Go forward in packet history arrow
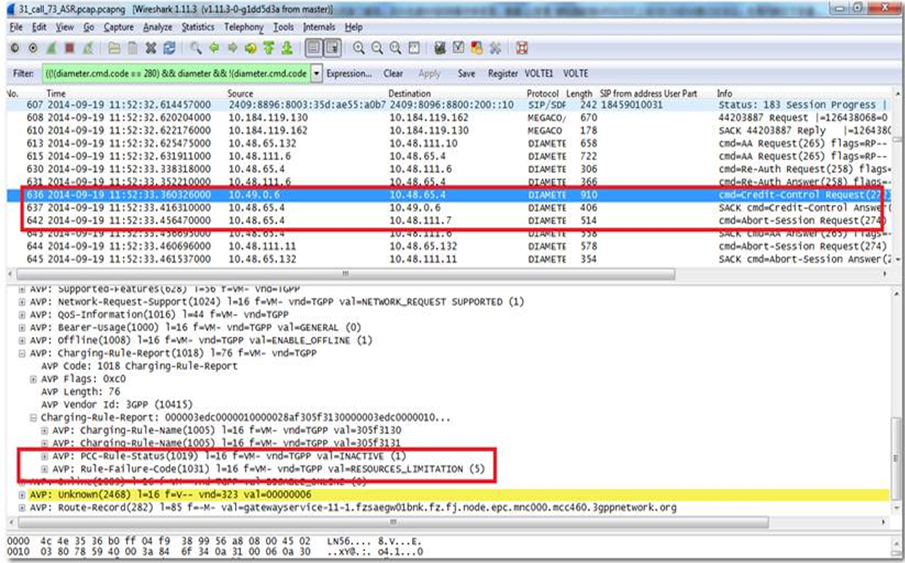Viewport: 905px width, 563px height. pos(232,49)
